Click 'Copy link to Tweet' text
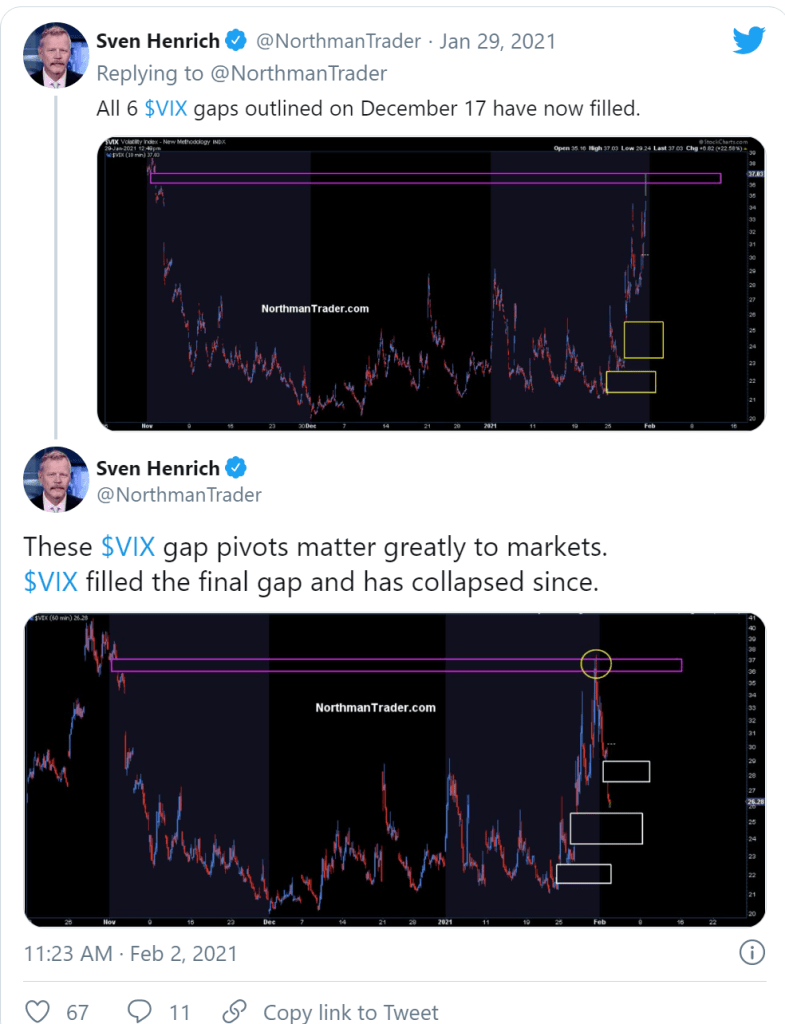785x1024 pixels. click(350, 1012)
